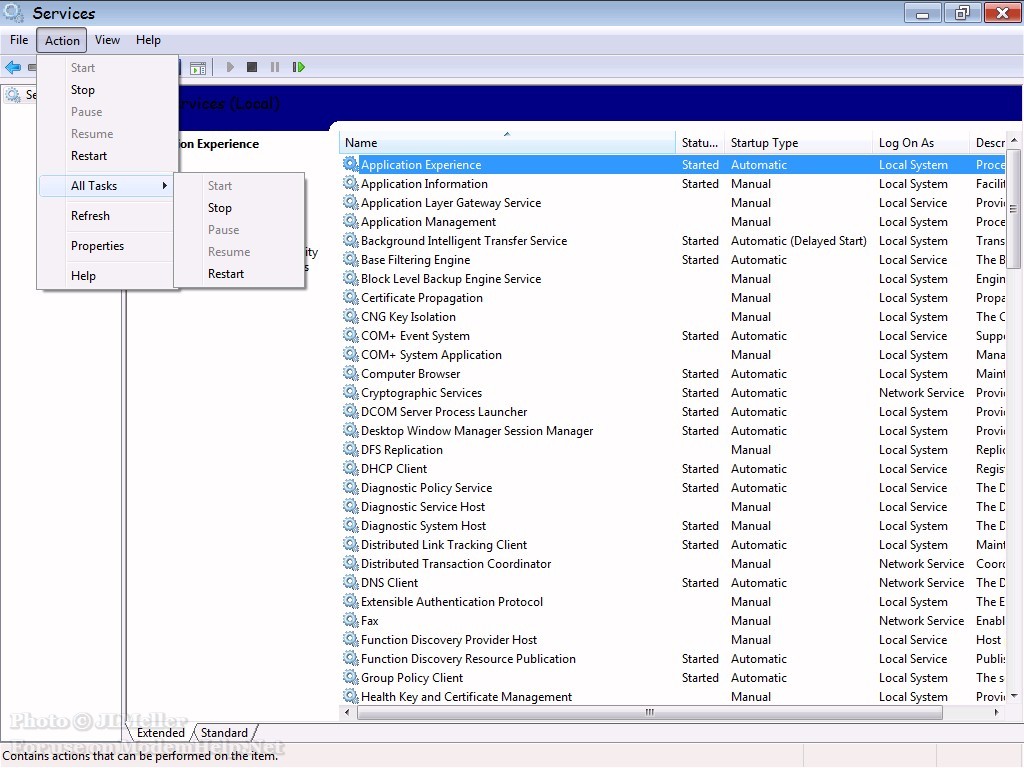Sort by the Name column header

(x=507, y=142)
